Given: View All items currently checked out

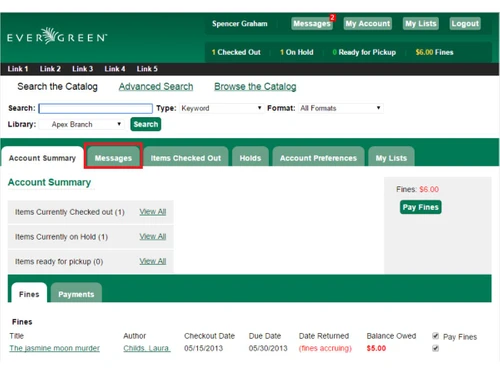Looking at the screenshot, I should [153, 212].
